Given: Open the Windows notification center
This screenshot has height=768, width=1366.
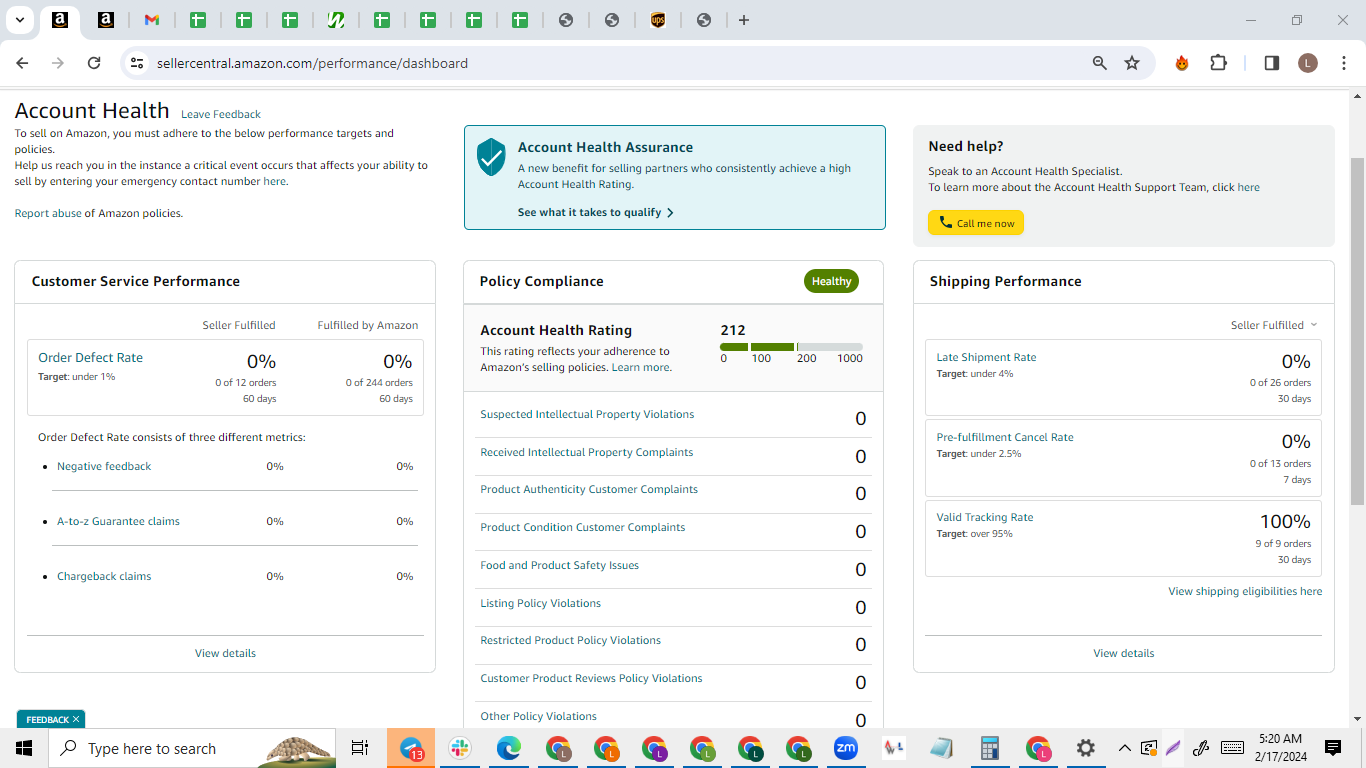Looking at the screenshot, I should (1333, 748).
